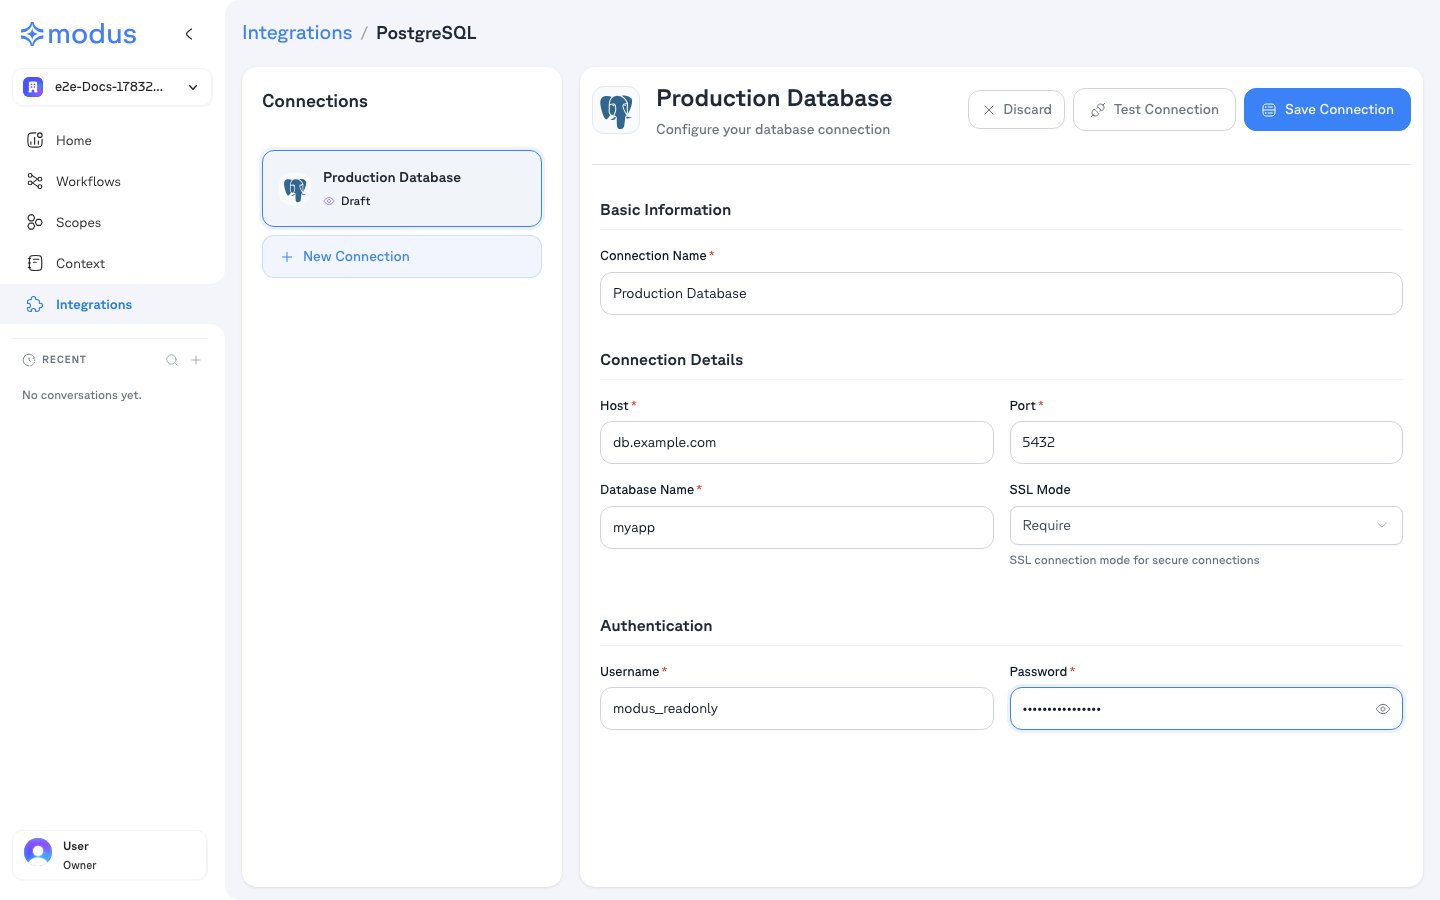1440x900 pixels.
Task: Search recent conversations
Action: coord(172,360)
